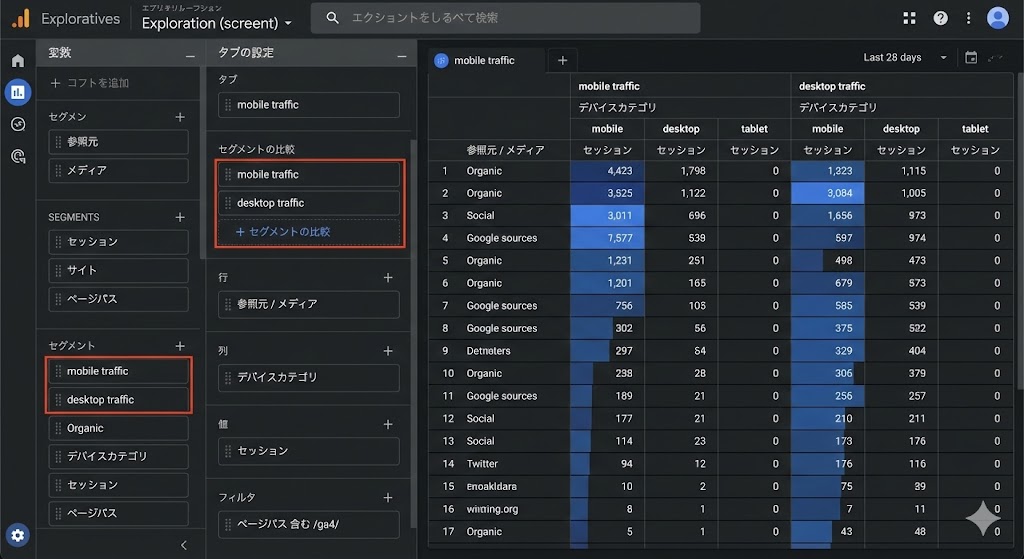The height and width of the screenshot is (559, 1024).
Task: Select the 参照元 dimension item
Action: (118, 142)
